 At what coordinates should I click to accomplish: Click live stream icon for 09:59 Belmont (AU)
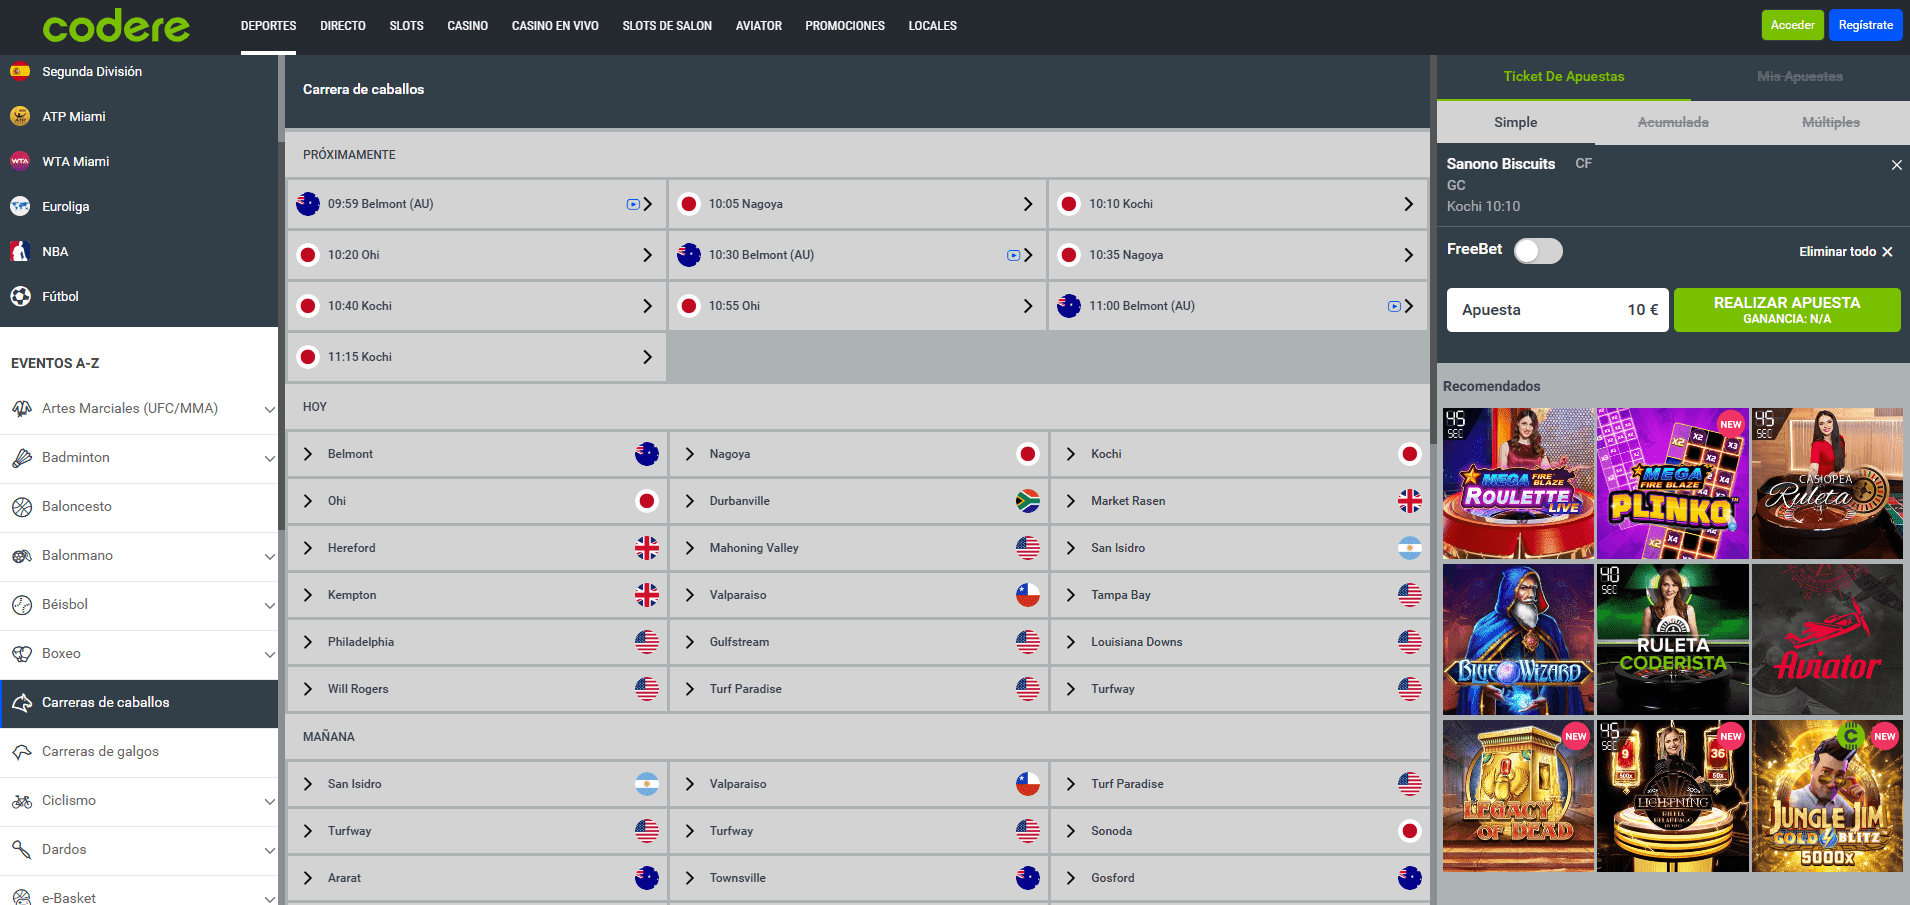click(x=633, y=204)
